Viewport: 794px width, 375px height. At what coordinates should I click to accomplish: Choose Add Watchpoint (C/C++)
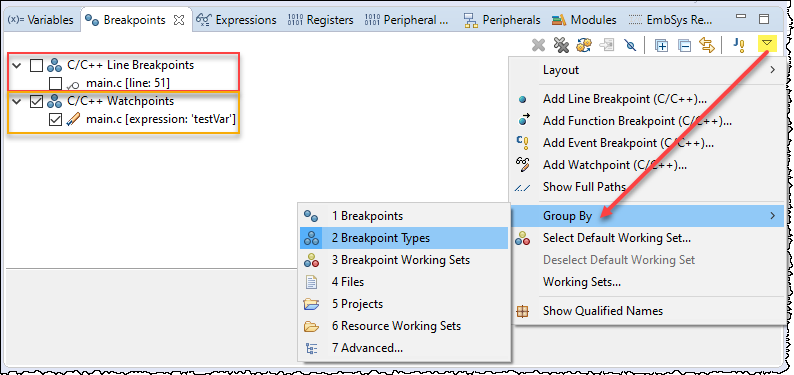click(x=646, y=165)
